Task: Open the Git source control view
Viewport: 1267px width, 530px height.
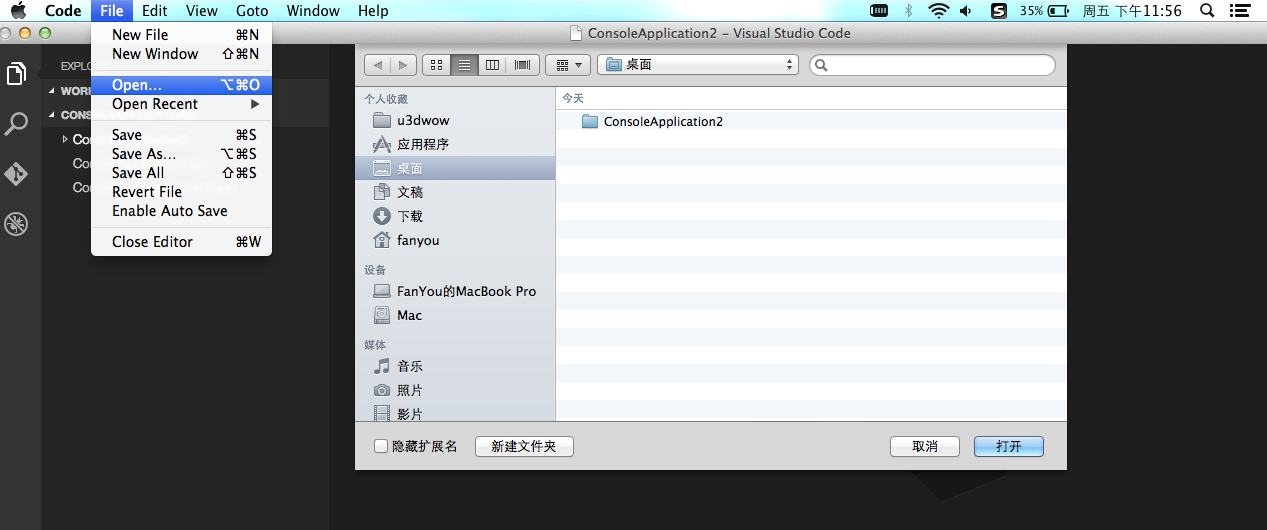Action: tap(16, 174)
